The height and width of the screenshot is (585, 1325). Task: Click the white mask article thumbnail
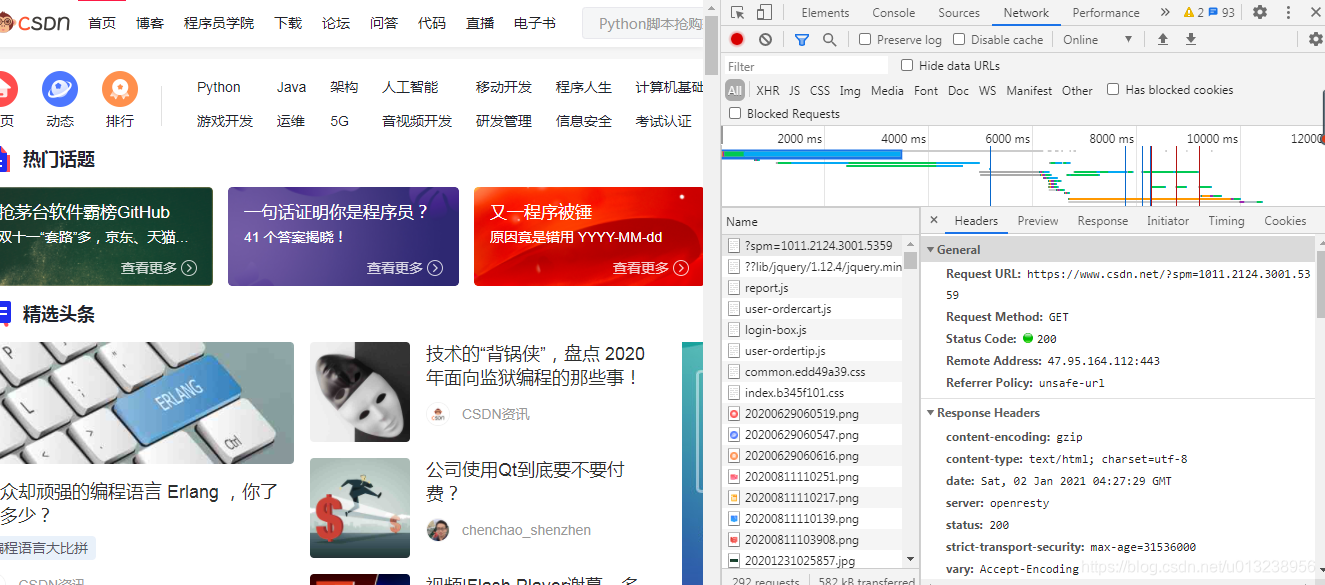(x=360, y=392)
